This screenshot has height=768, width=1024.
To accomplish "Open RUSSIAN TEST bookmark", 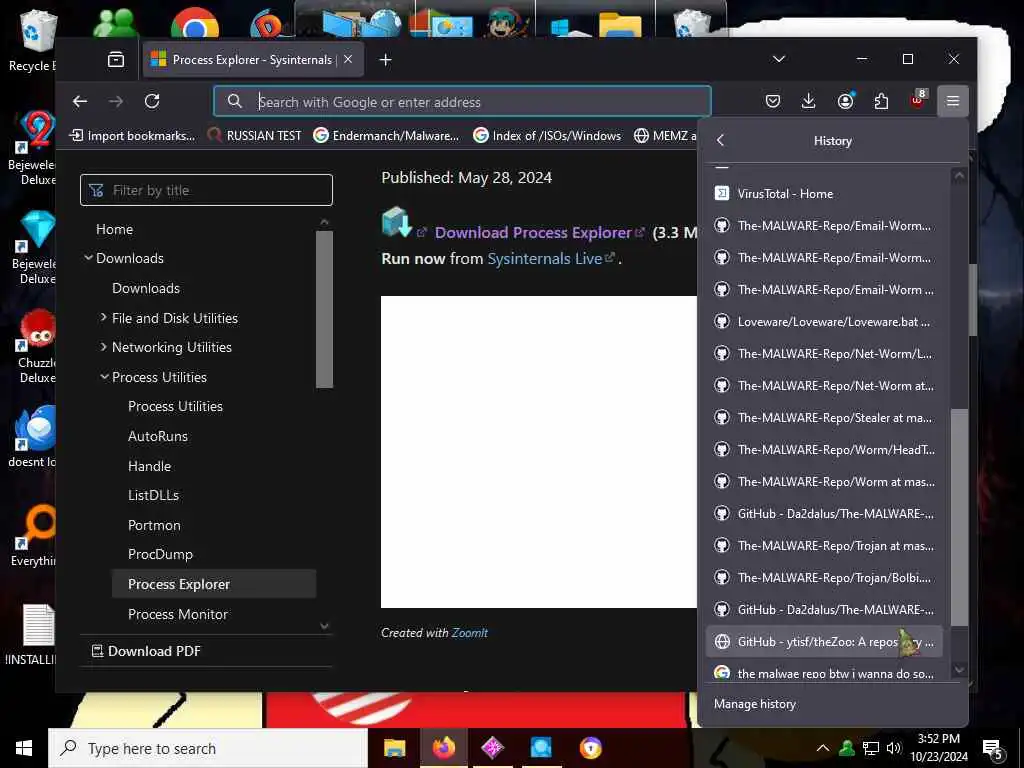I will coord(254,136).
